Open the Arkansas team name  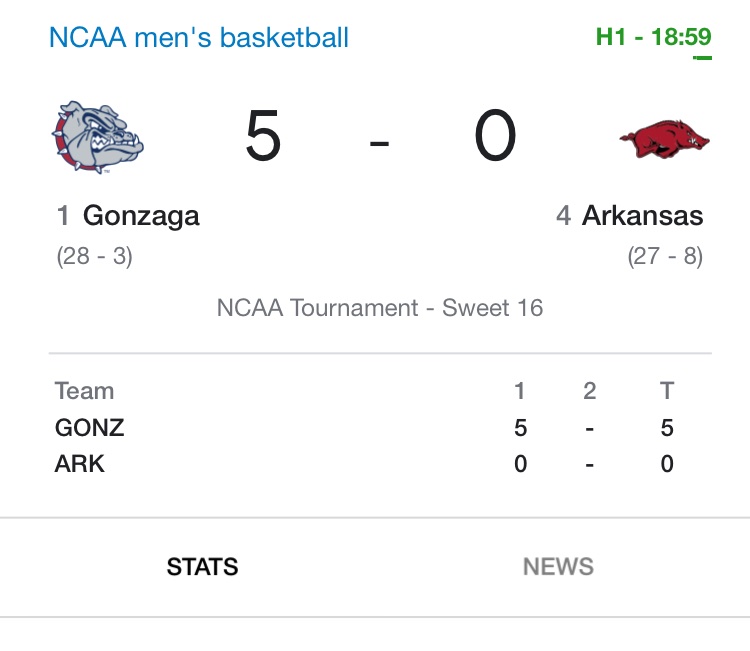[x=642, y=215]
